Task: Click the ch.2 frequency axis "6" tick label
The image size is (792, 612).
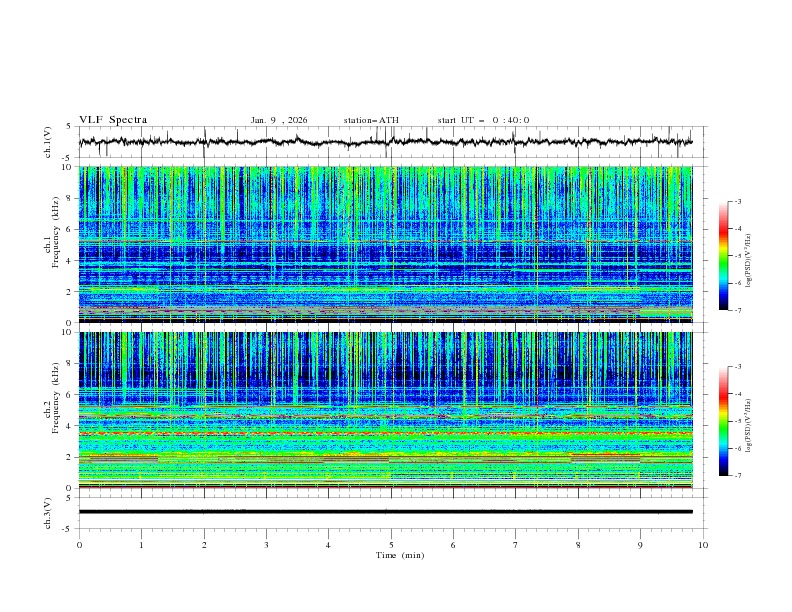Action: tap(71, 395)
